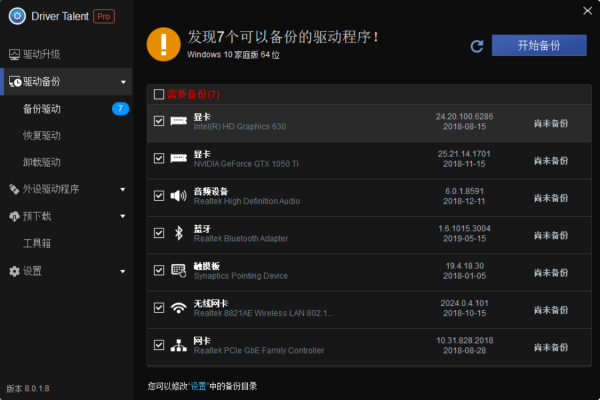
Task: Click the Pro badge next to Driver Talent
Action: click(x=104, y=16)
